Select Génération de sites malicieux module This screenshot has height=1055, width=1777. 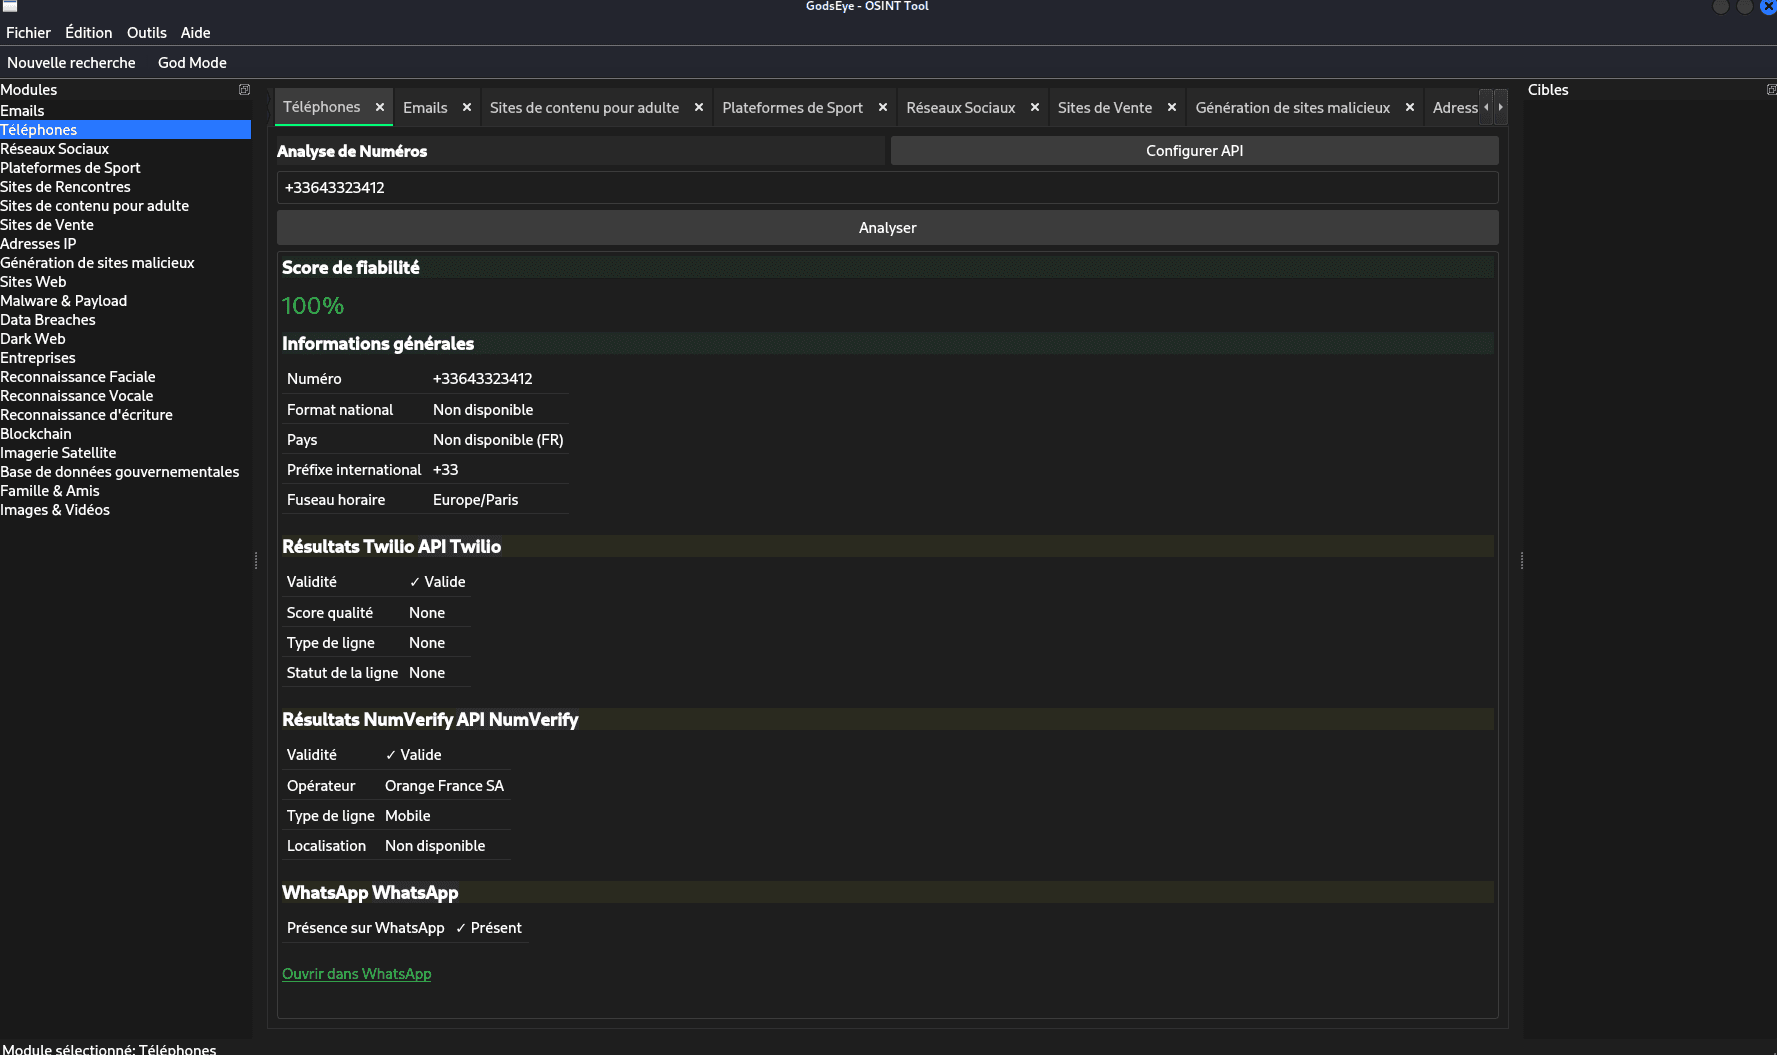tap(125, 263)
